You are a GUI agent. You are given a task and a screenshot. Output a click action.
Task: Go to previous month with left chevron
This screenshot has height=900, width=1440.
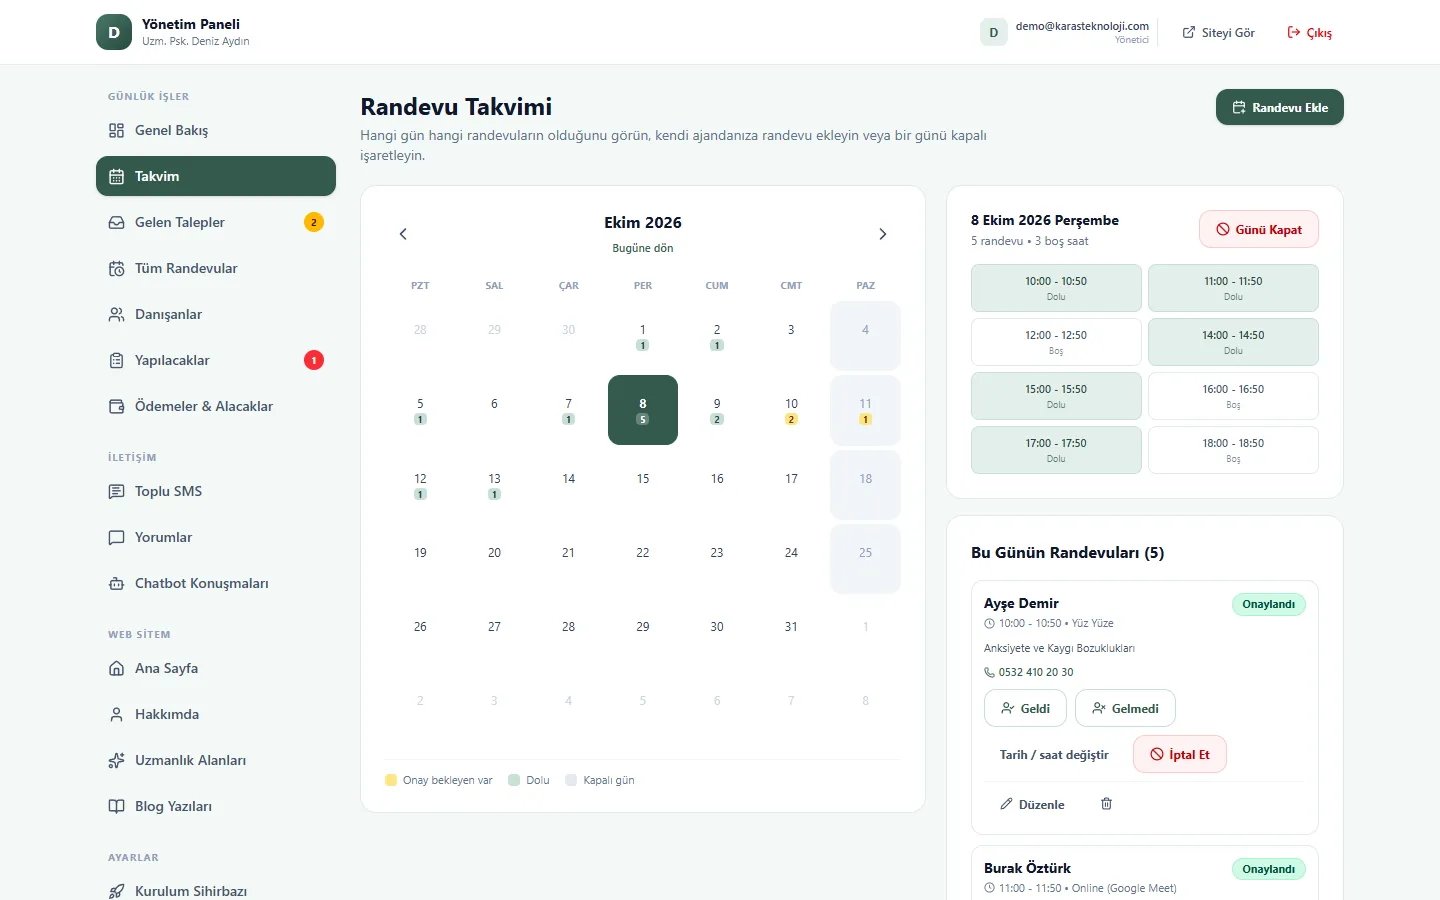(403, 234)
